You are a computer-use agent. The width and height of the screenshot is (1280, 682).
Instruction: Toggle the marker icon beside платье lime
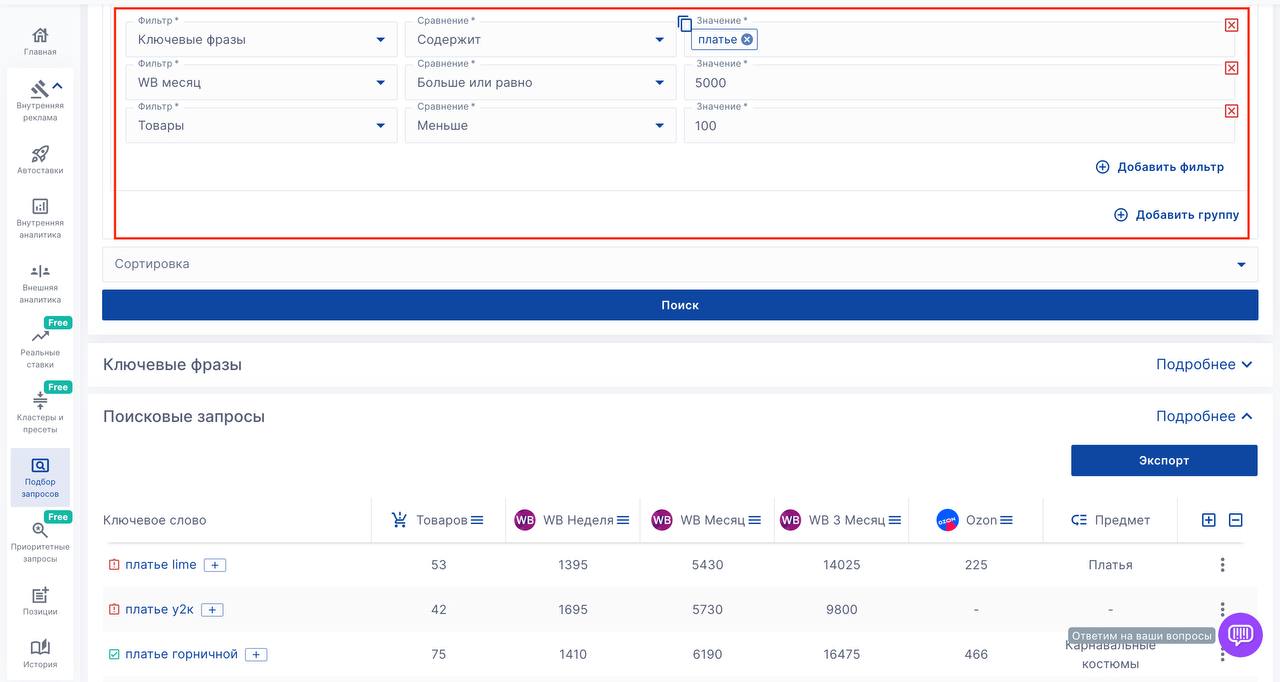(x=114, y=565)
